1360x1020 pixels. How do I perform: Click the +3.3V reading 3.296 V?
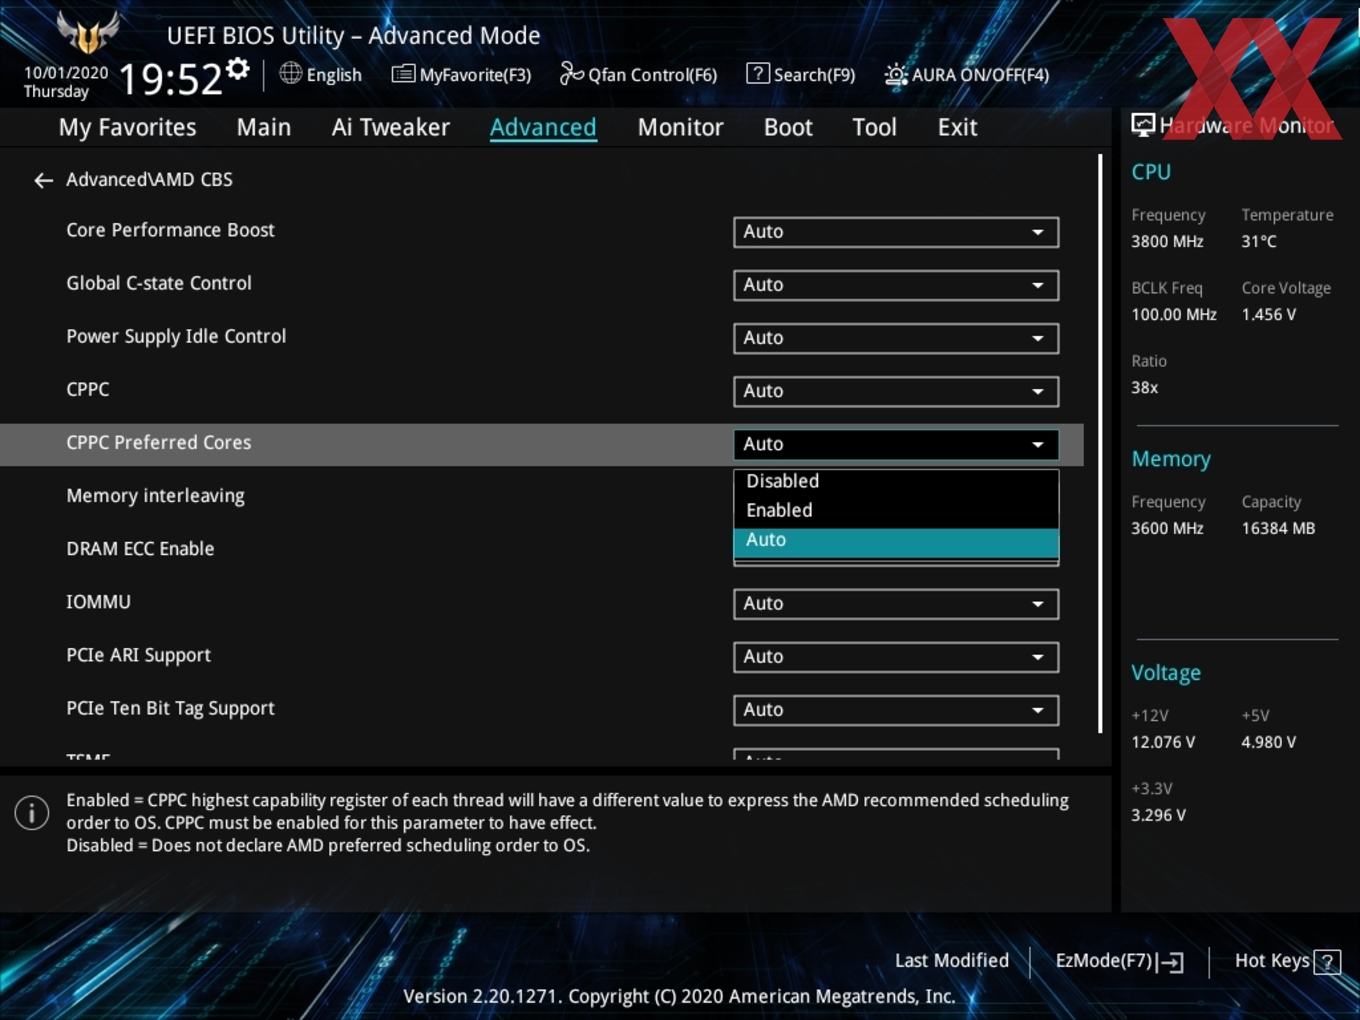(1158, 815)
